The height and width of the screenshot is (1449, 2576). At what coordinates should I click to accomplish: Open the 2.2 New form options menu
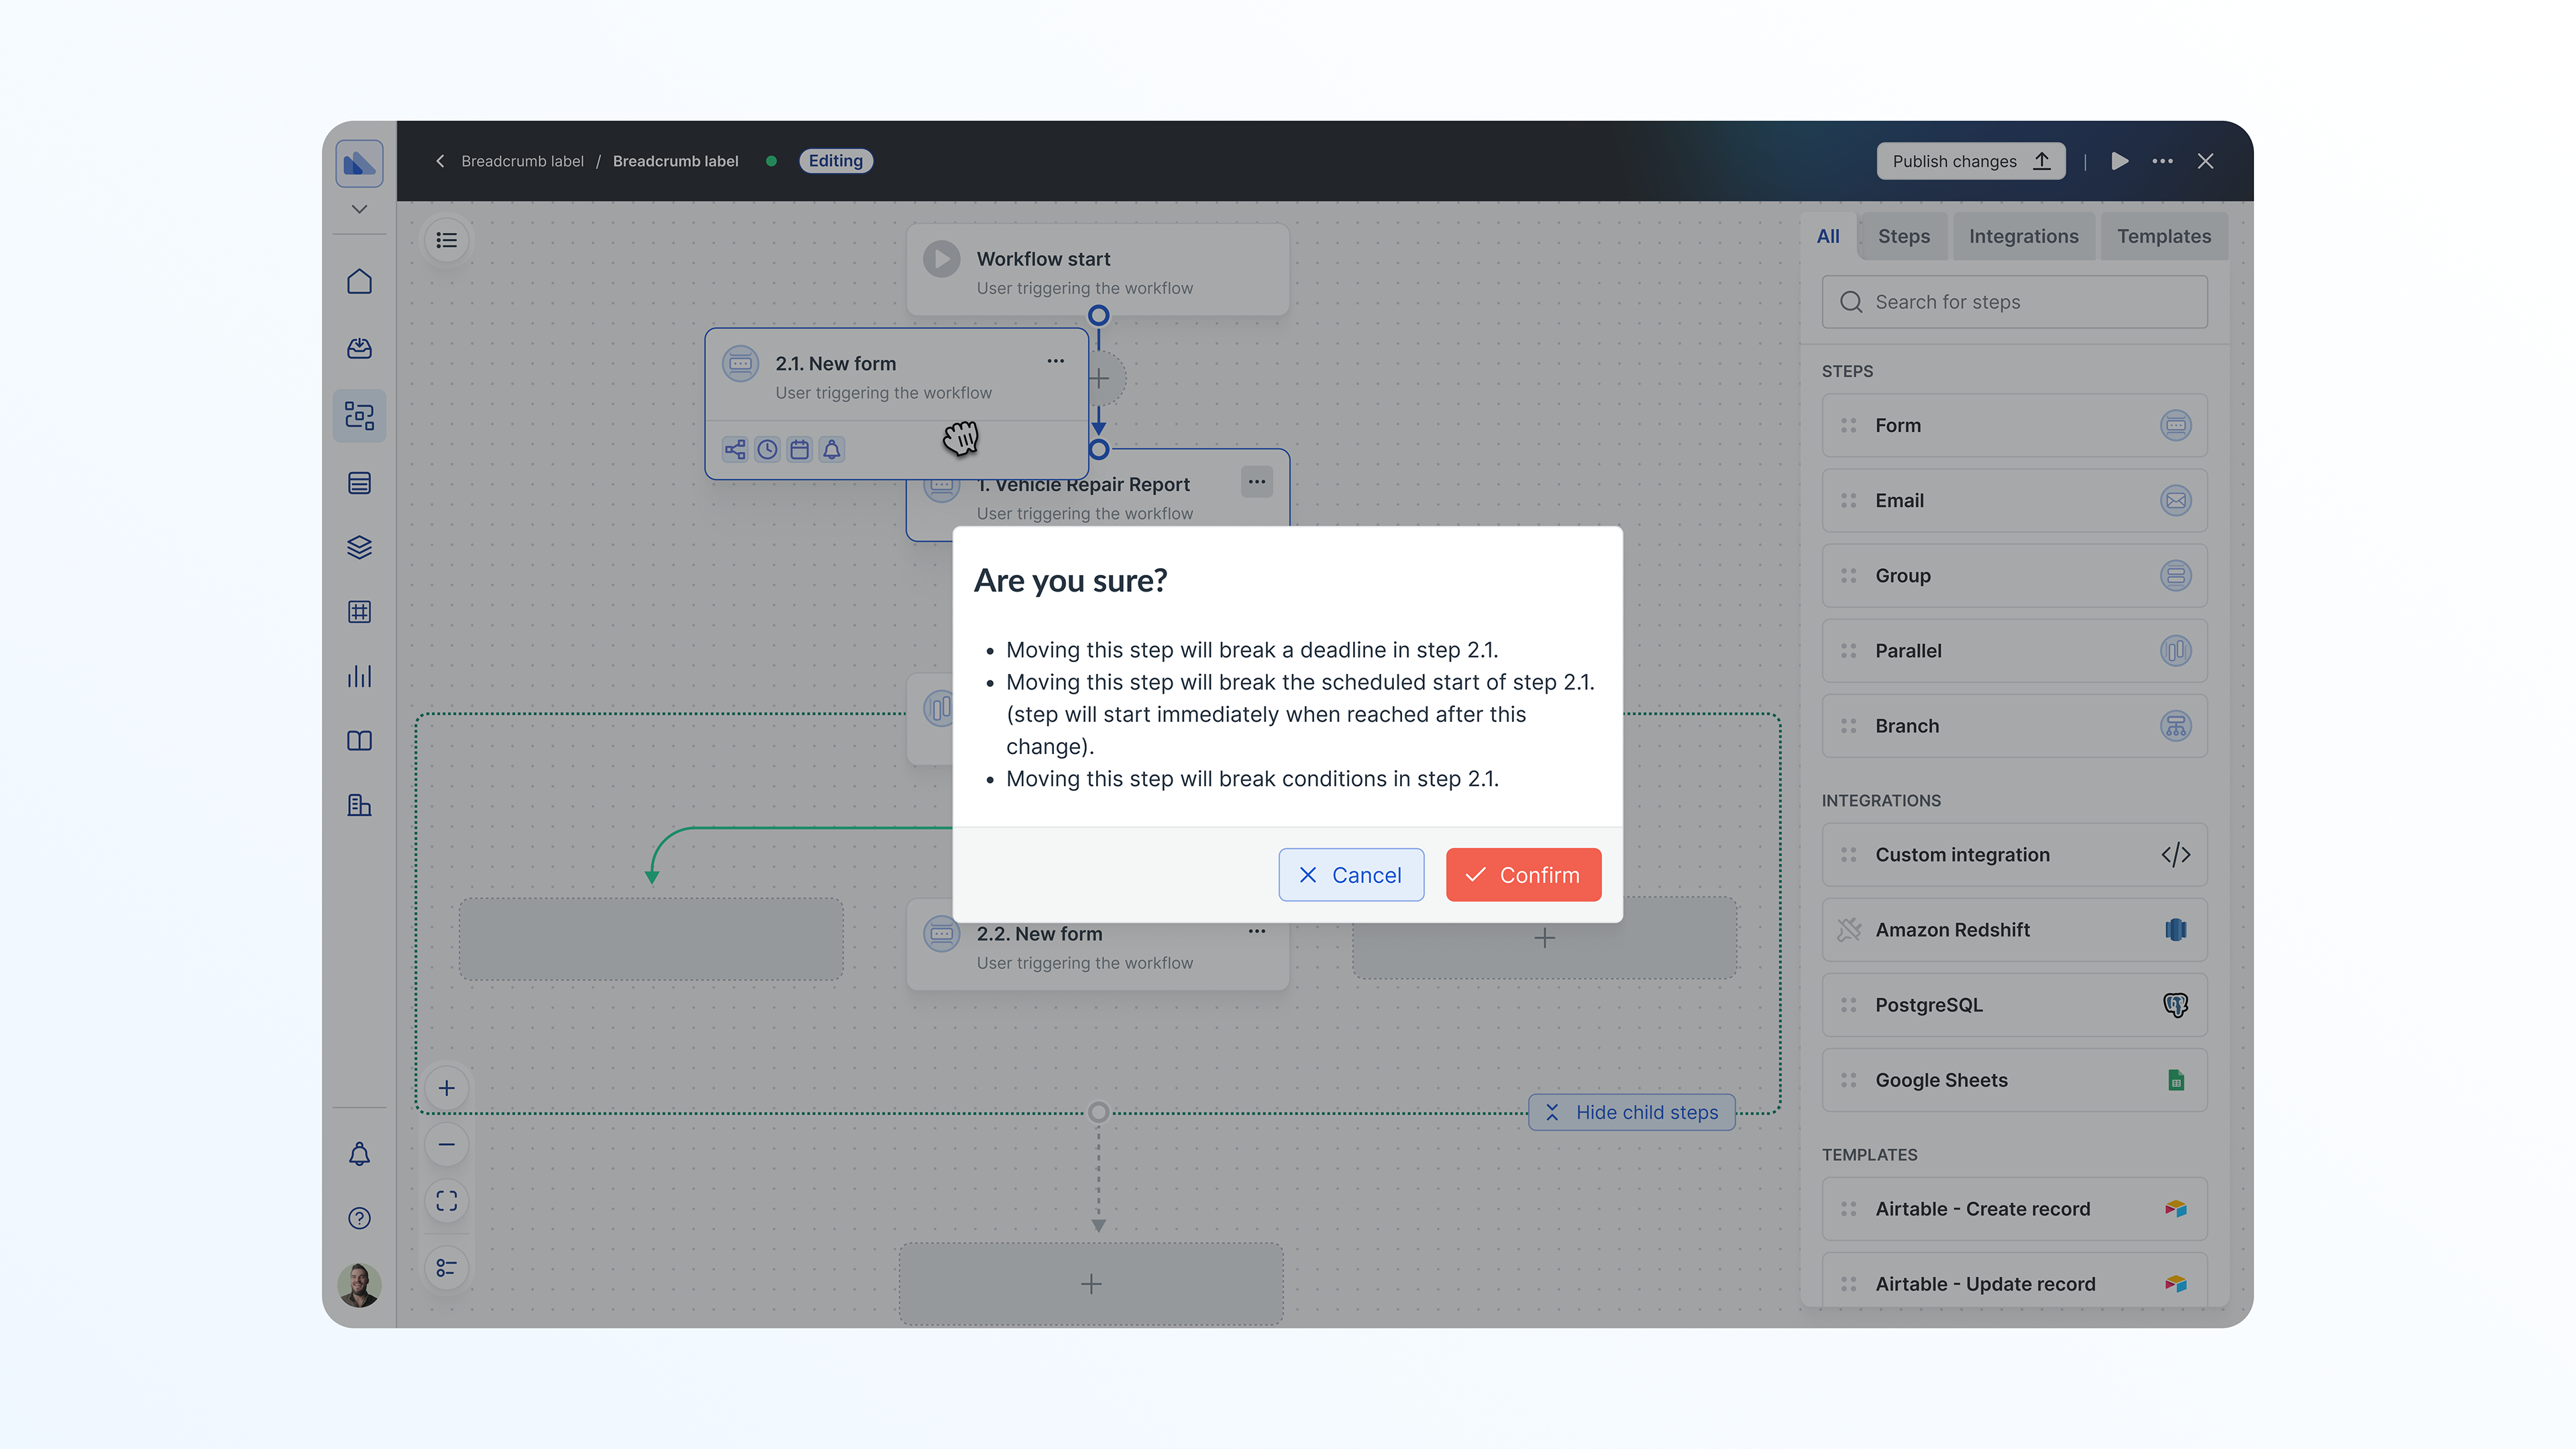[1257, 931]
